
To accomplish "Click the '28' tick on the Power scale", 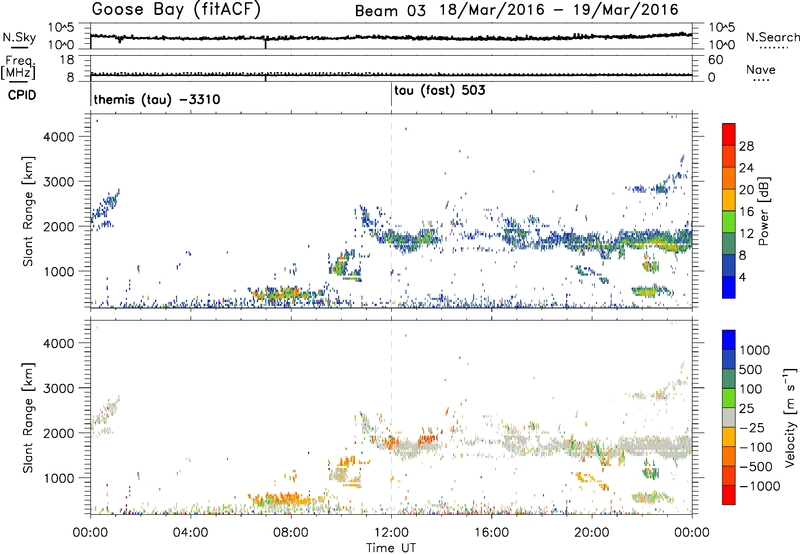I will coord(746,146).
